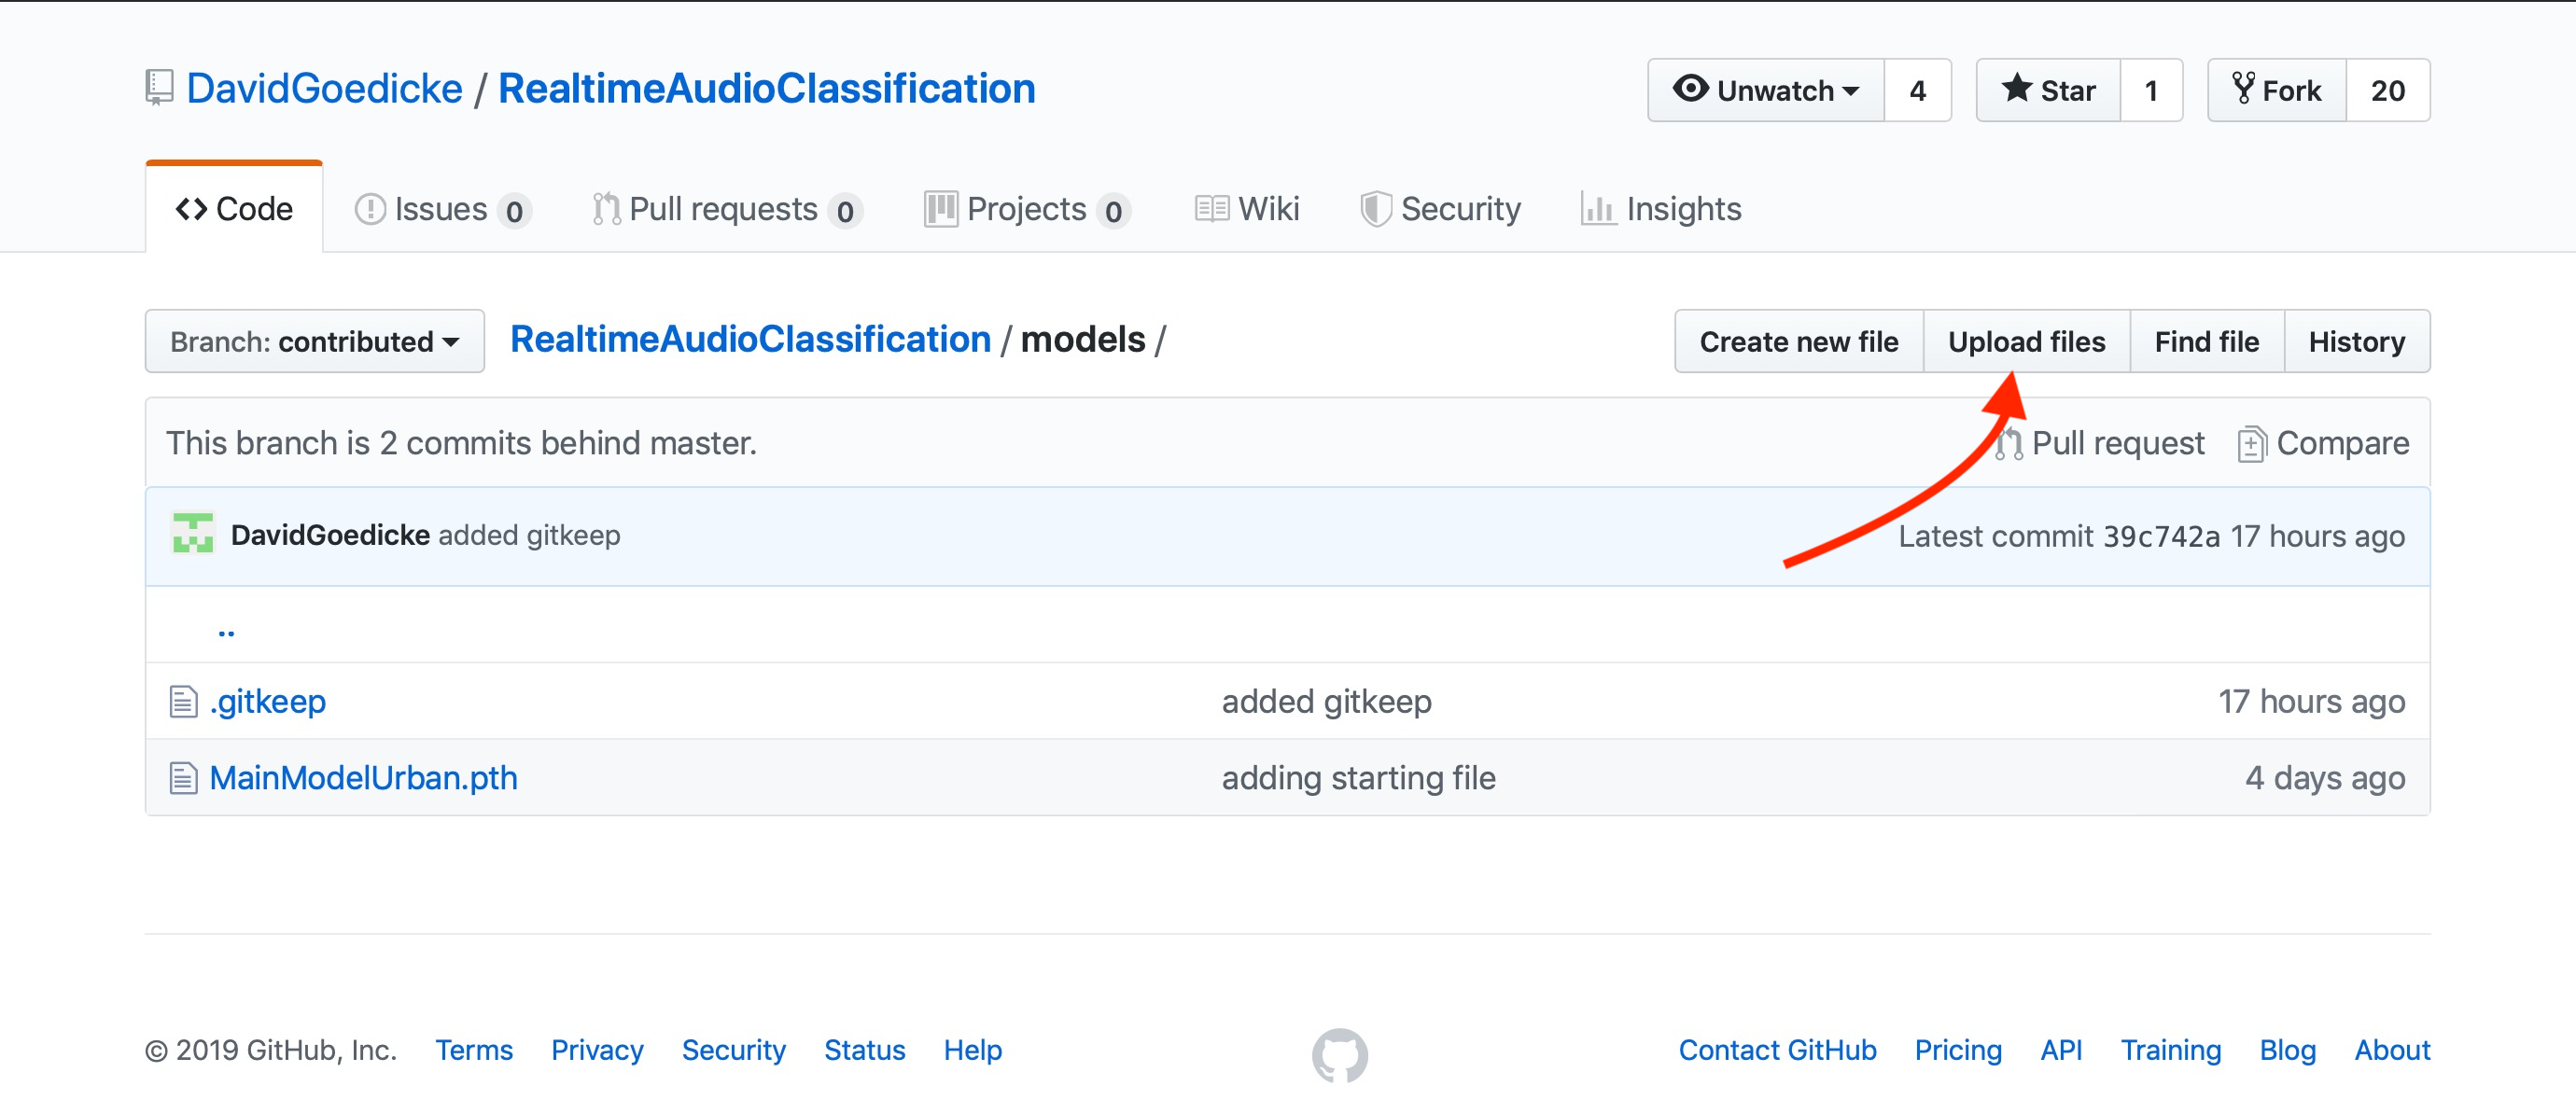Viewport: 2576px width, 1114px height.
Task: Click the repository book icon beside owner name
Action: coord(160,88)
